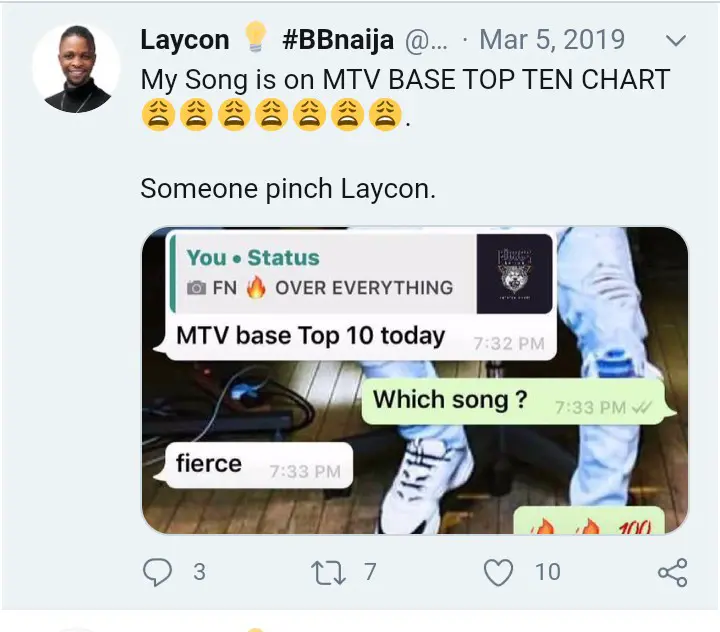
Task: Open the Mar 5, 2019 timestamp
Action: pos(552,40)
